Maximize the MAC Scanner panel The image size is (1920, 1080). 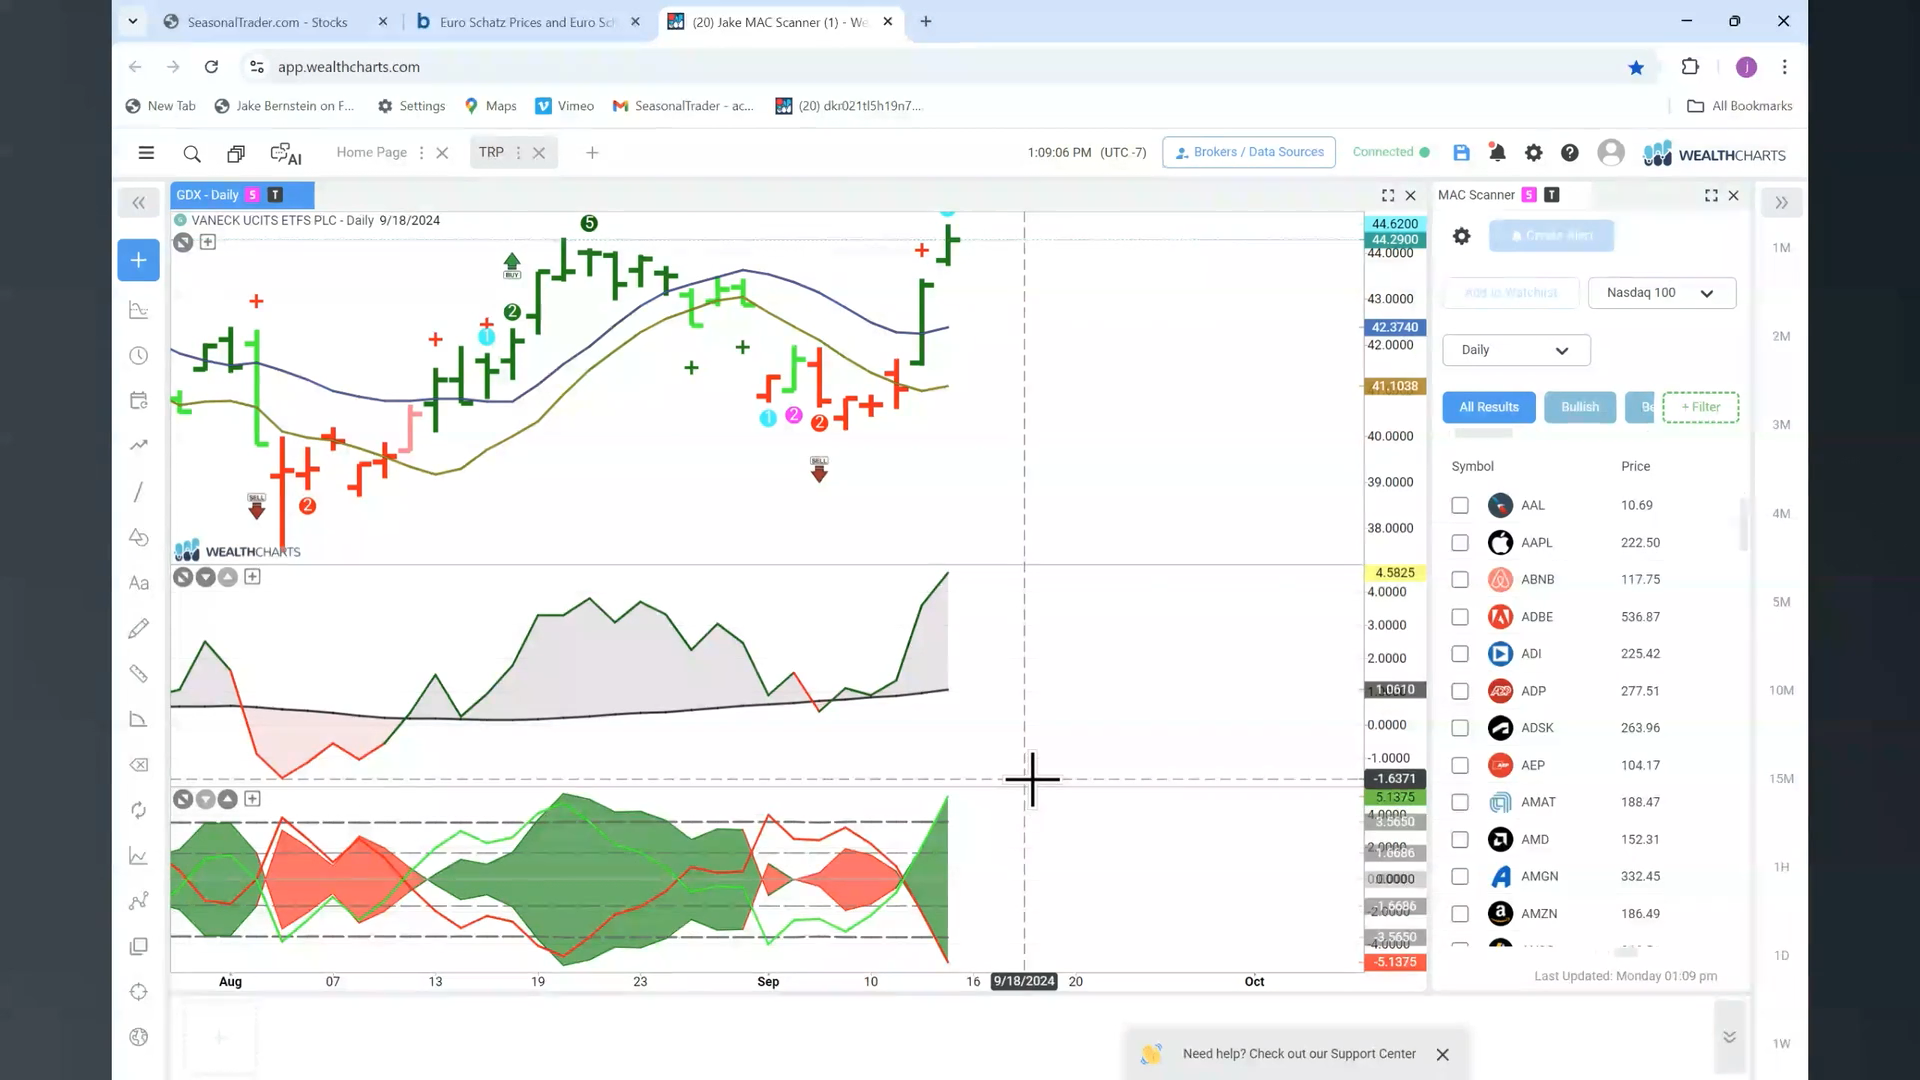coord(1711,195)
